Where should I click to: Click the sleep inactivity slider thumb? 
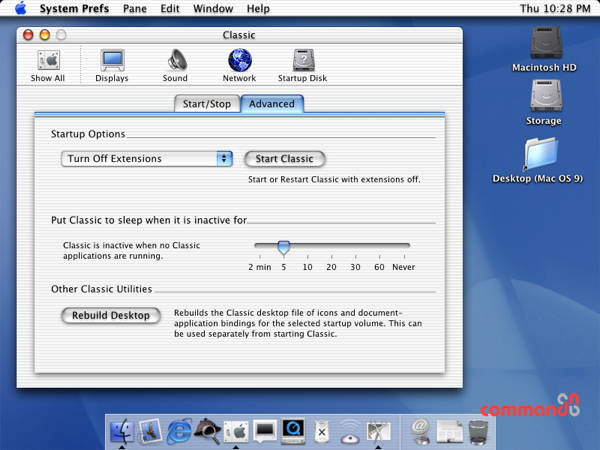click(x=284, y=248)
